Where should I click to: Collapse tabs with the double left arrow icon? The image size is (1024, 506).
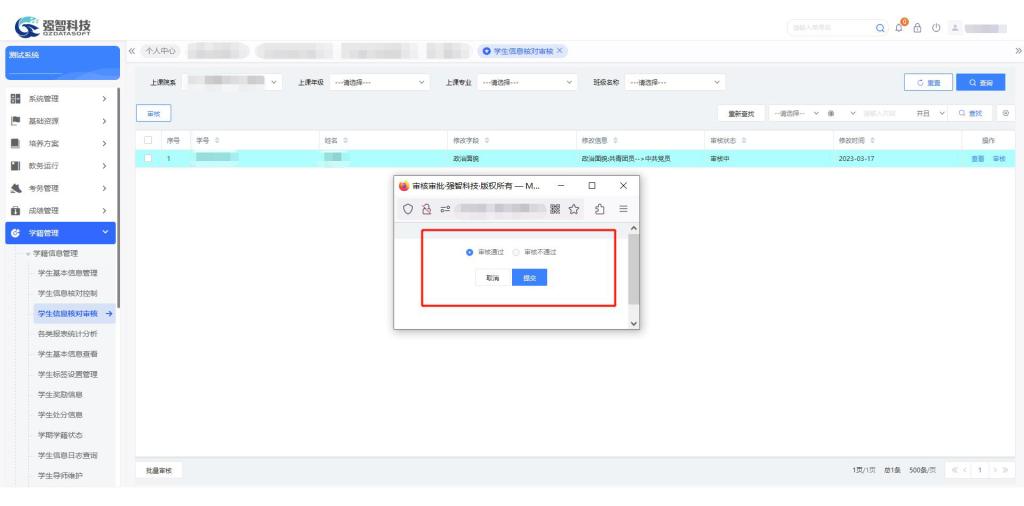click(x=132, y=51)
